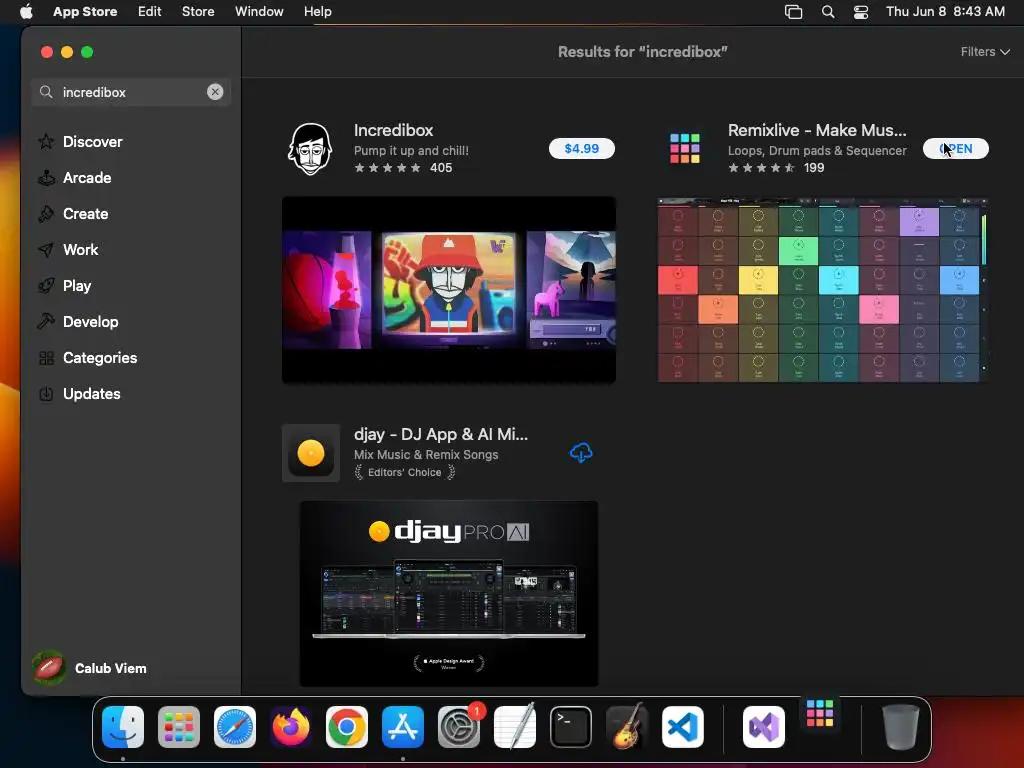The image size is (1024, 768).
Task: Go to the Create section
Action: [x=86, y=214]
